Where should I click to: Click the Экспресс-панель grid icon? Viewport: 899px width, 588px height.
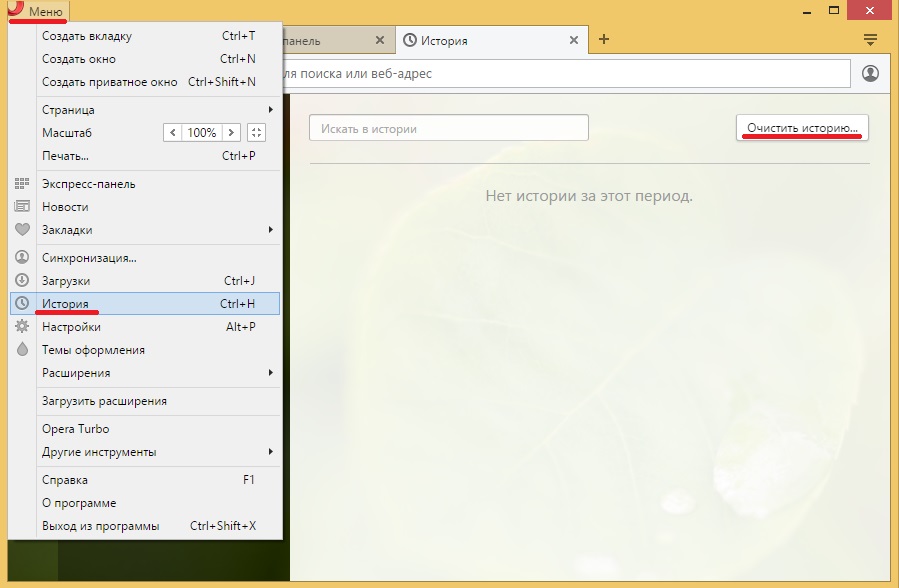point(22,183)
